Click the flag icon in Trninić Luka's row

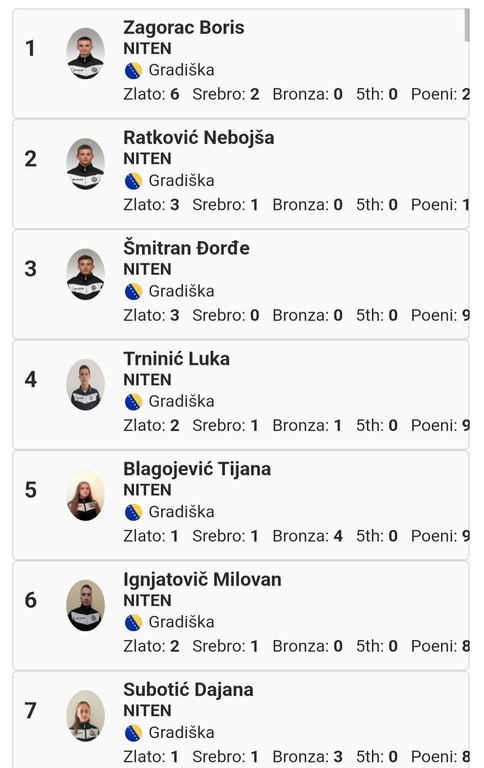(x=133, y=402)
